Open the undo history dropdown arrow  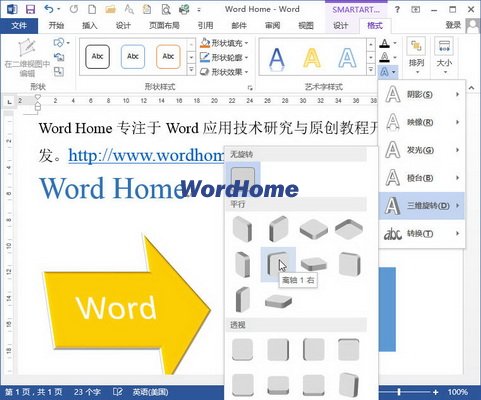click(x=59, y=9)
